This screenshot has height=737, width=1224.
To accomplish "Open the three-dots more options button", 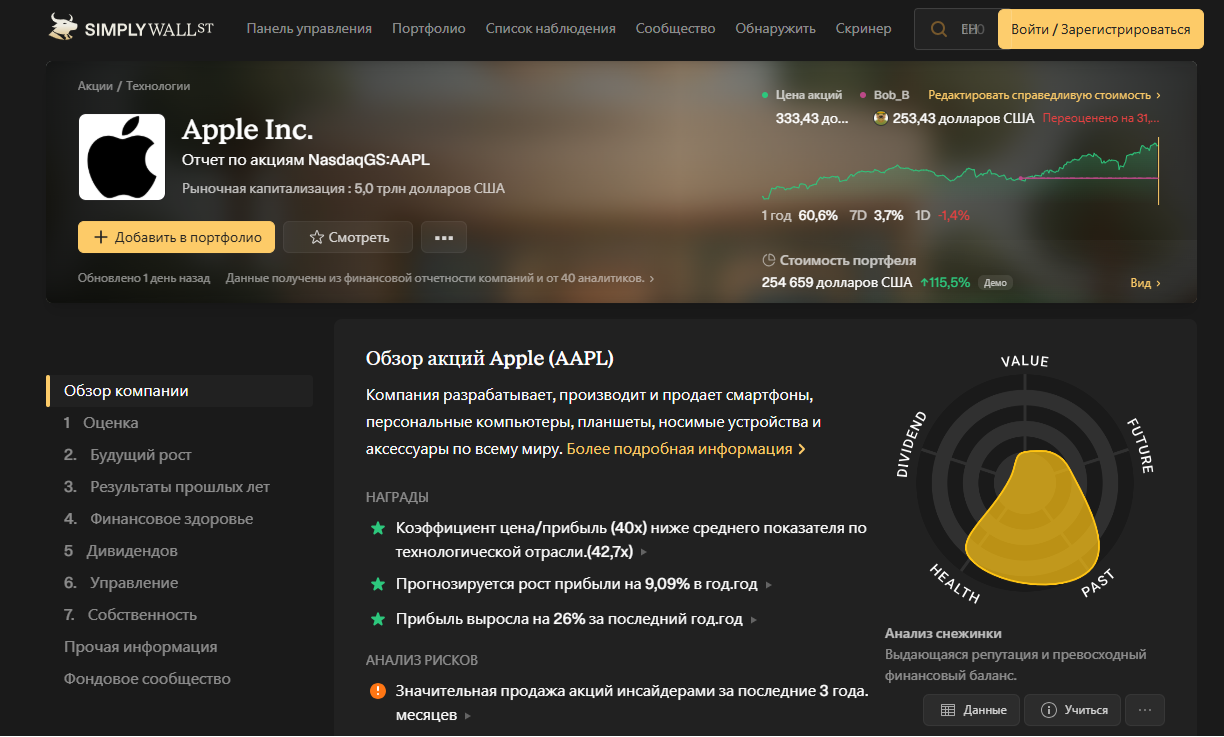I will coord(444,237).
